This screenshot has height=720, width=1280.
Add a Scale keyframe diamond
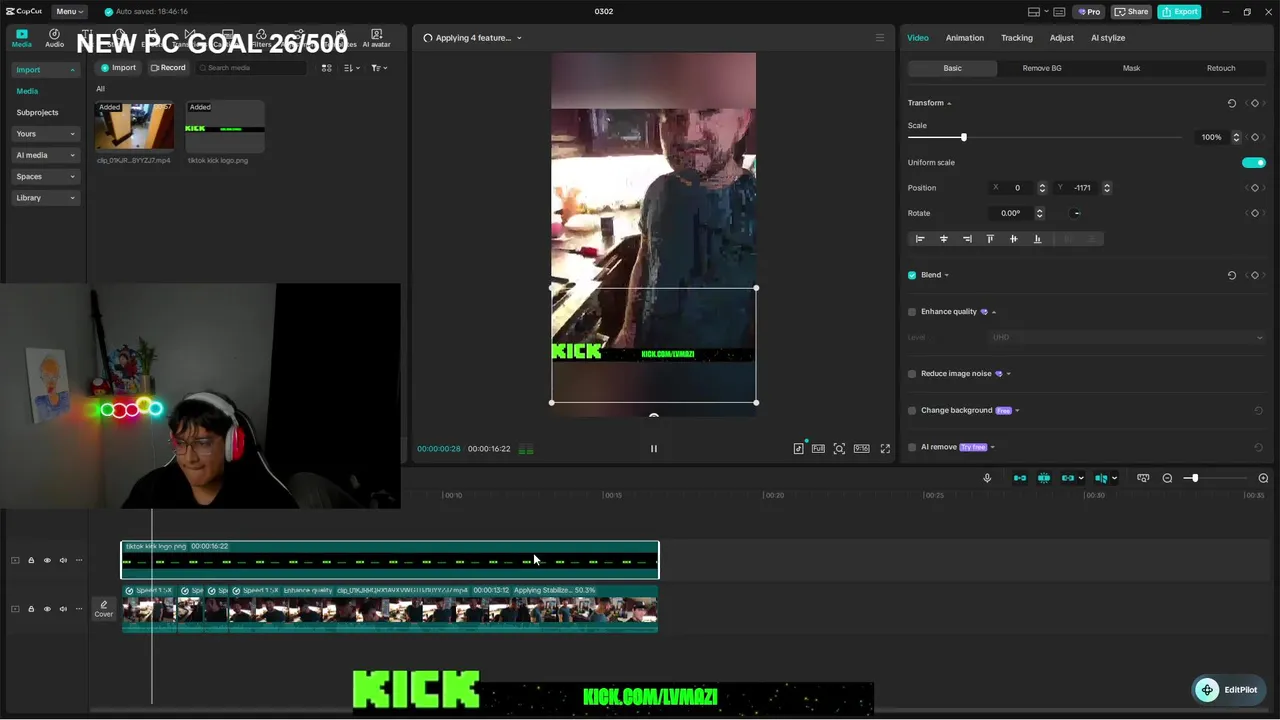(x=1255, y=137)
